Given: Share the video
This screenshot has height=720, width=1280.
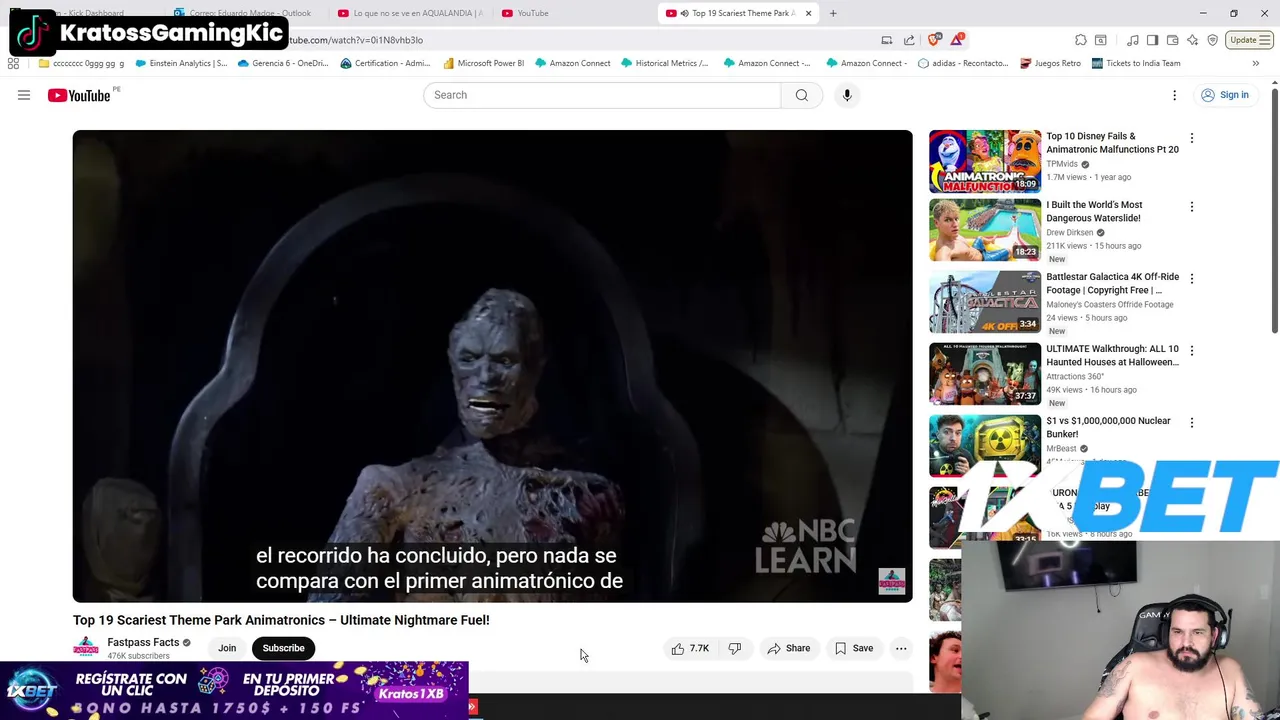Looking at the screenshot, I should point(789,648).
